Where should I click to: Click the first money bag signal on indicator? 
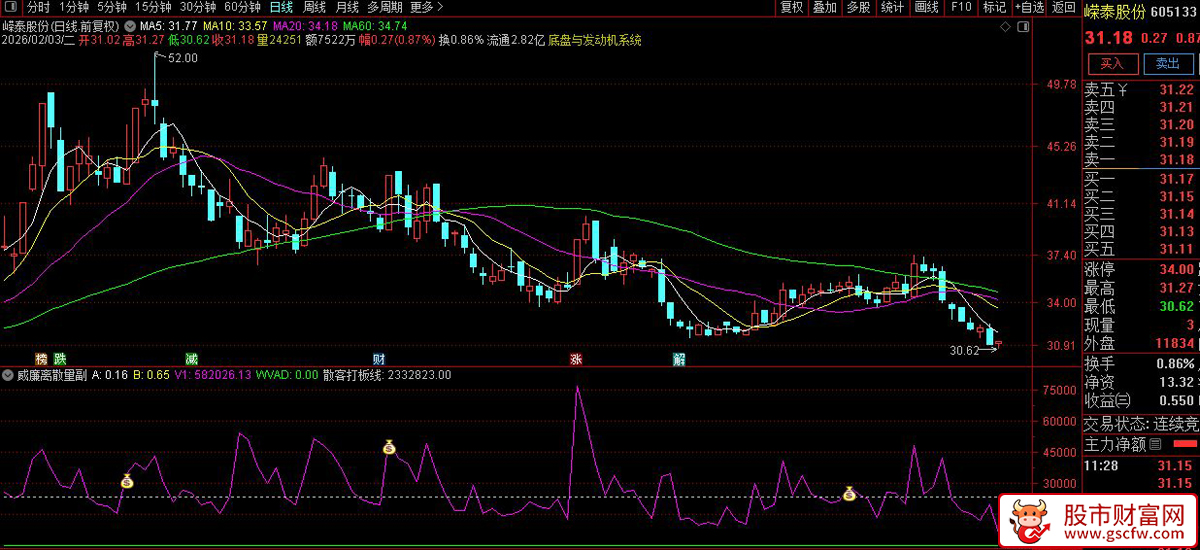pos(127,482)
